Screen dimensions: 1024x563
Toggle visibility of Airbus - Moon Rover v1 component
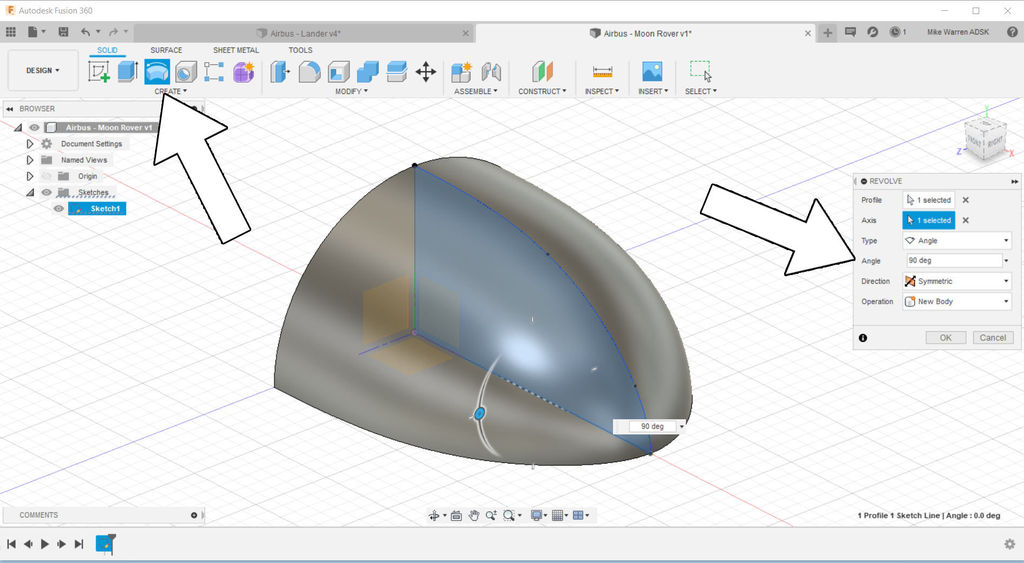click(x=35, y=127)
